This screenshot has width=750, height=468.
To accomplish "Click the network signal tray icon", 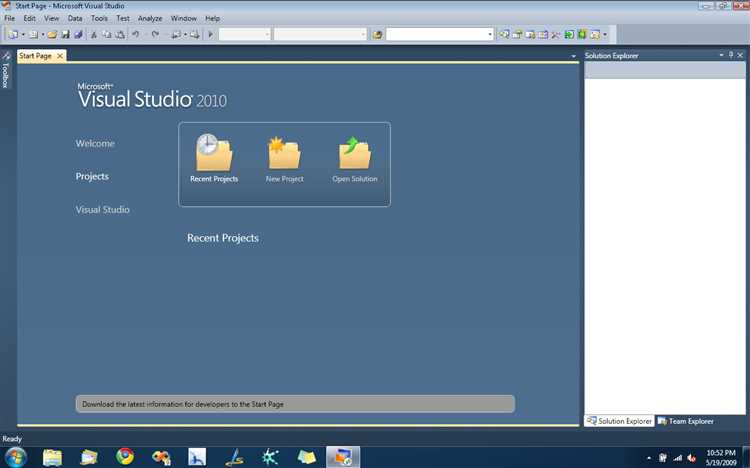I will pos(677,458).
